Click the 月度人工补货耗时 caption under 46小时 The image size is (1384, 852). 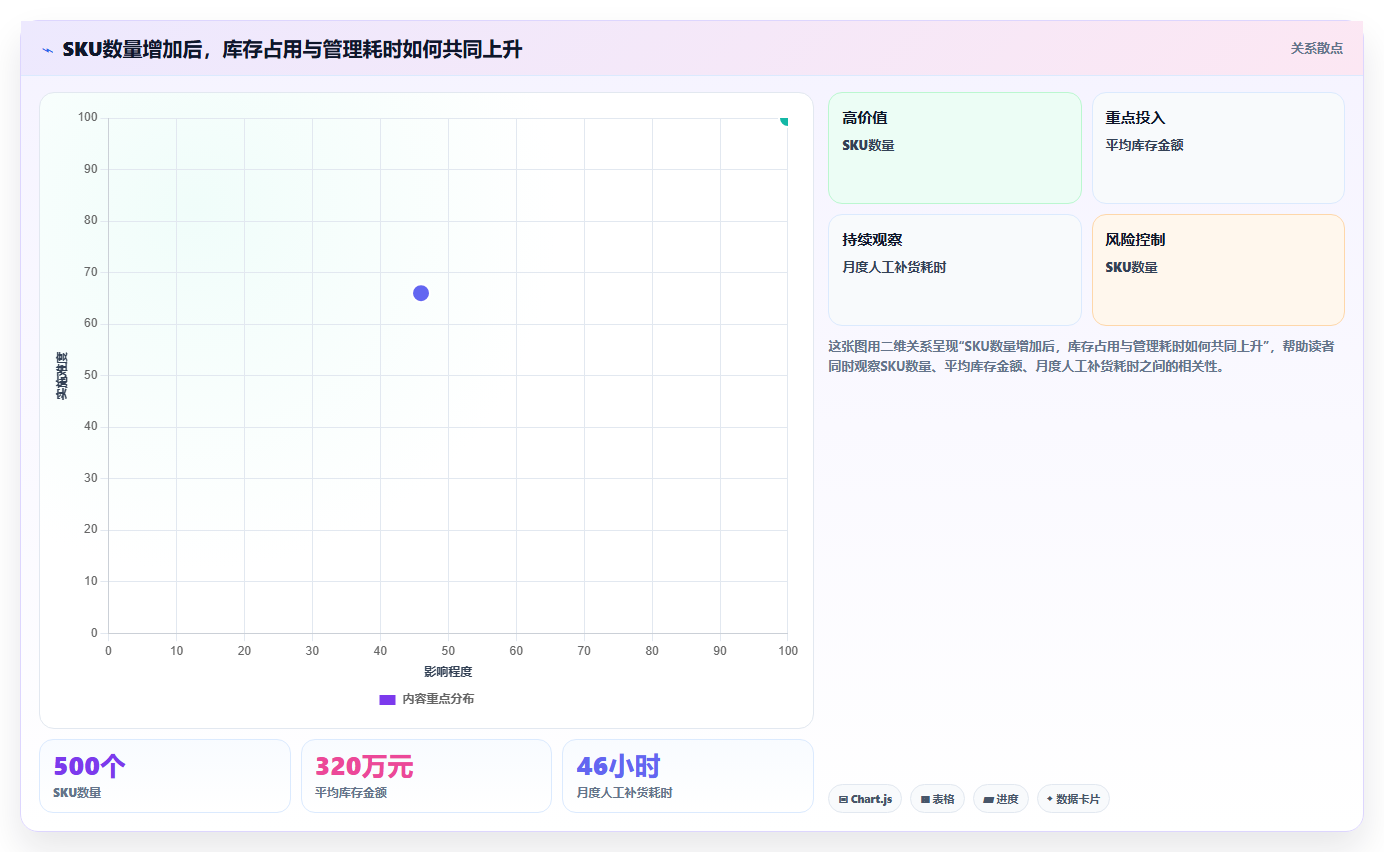click(x=624, y=793)
